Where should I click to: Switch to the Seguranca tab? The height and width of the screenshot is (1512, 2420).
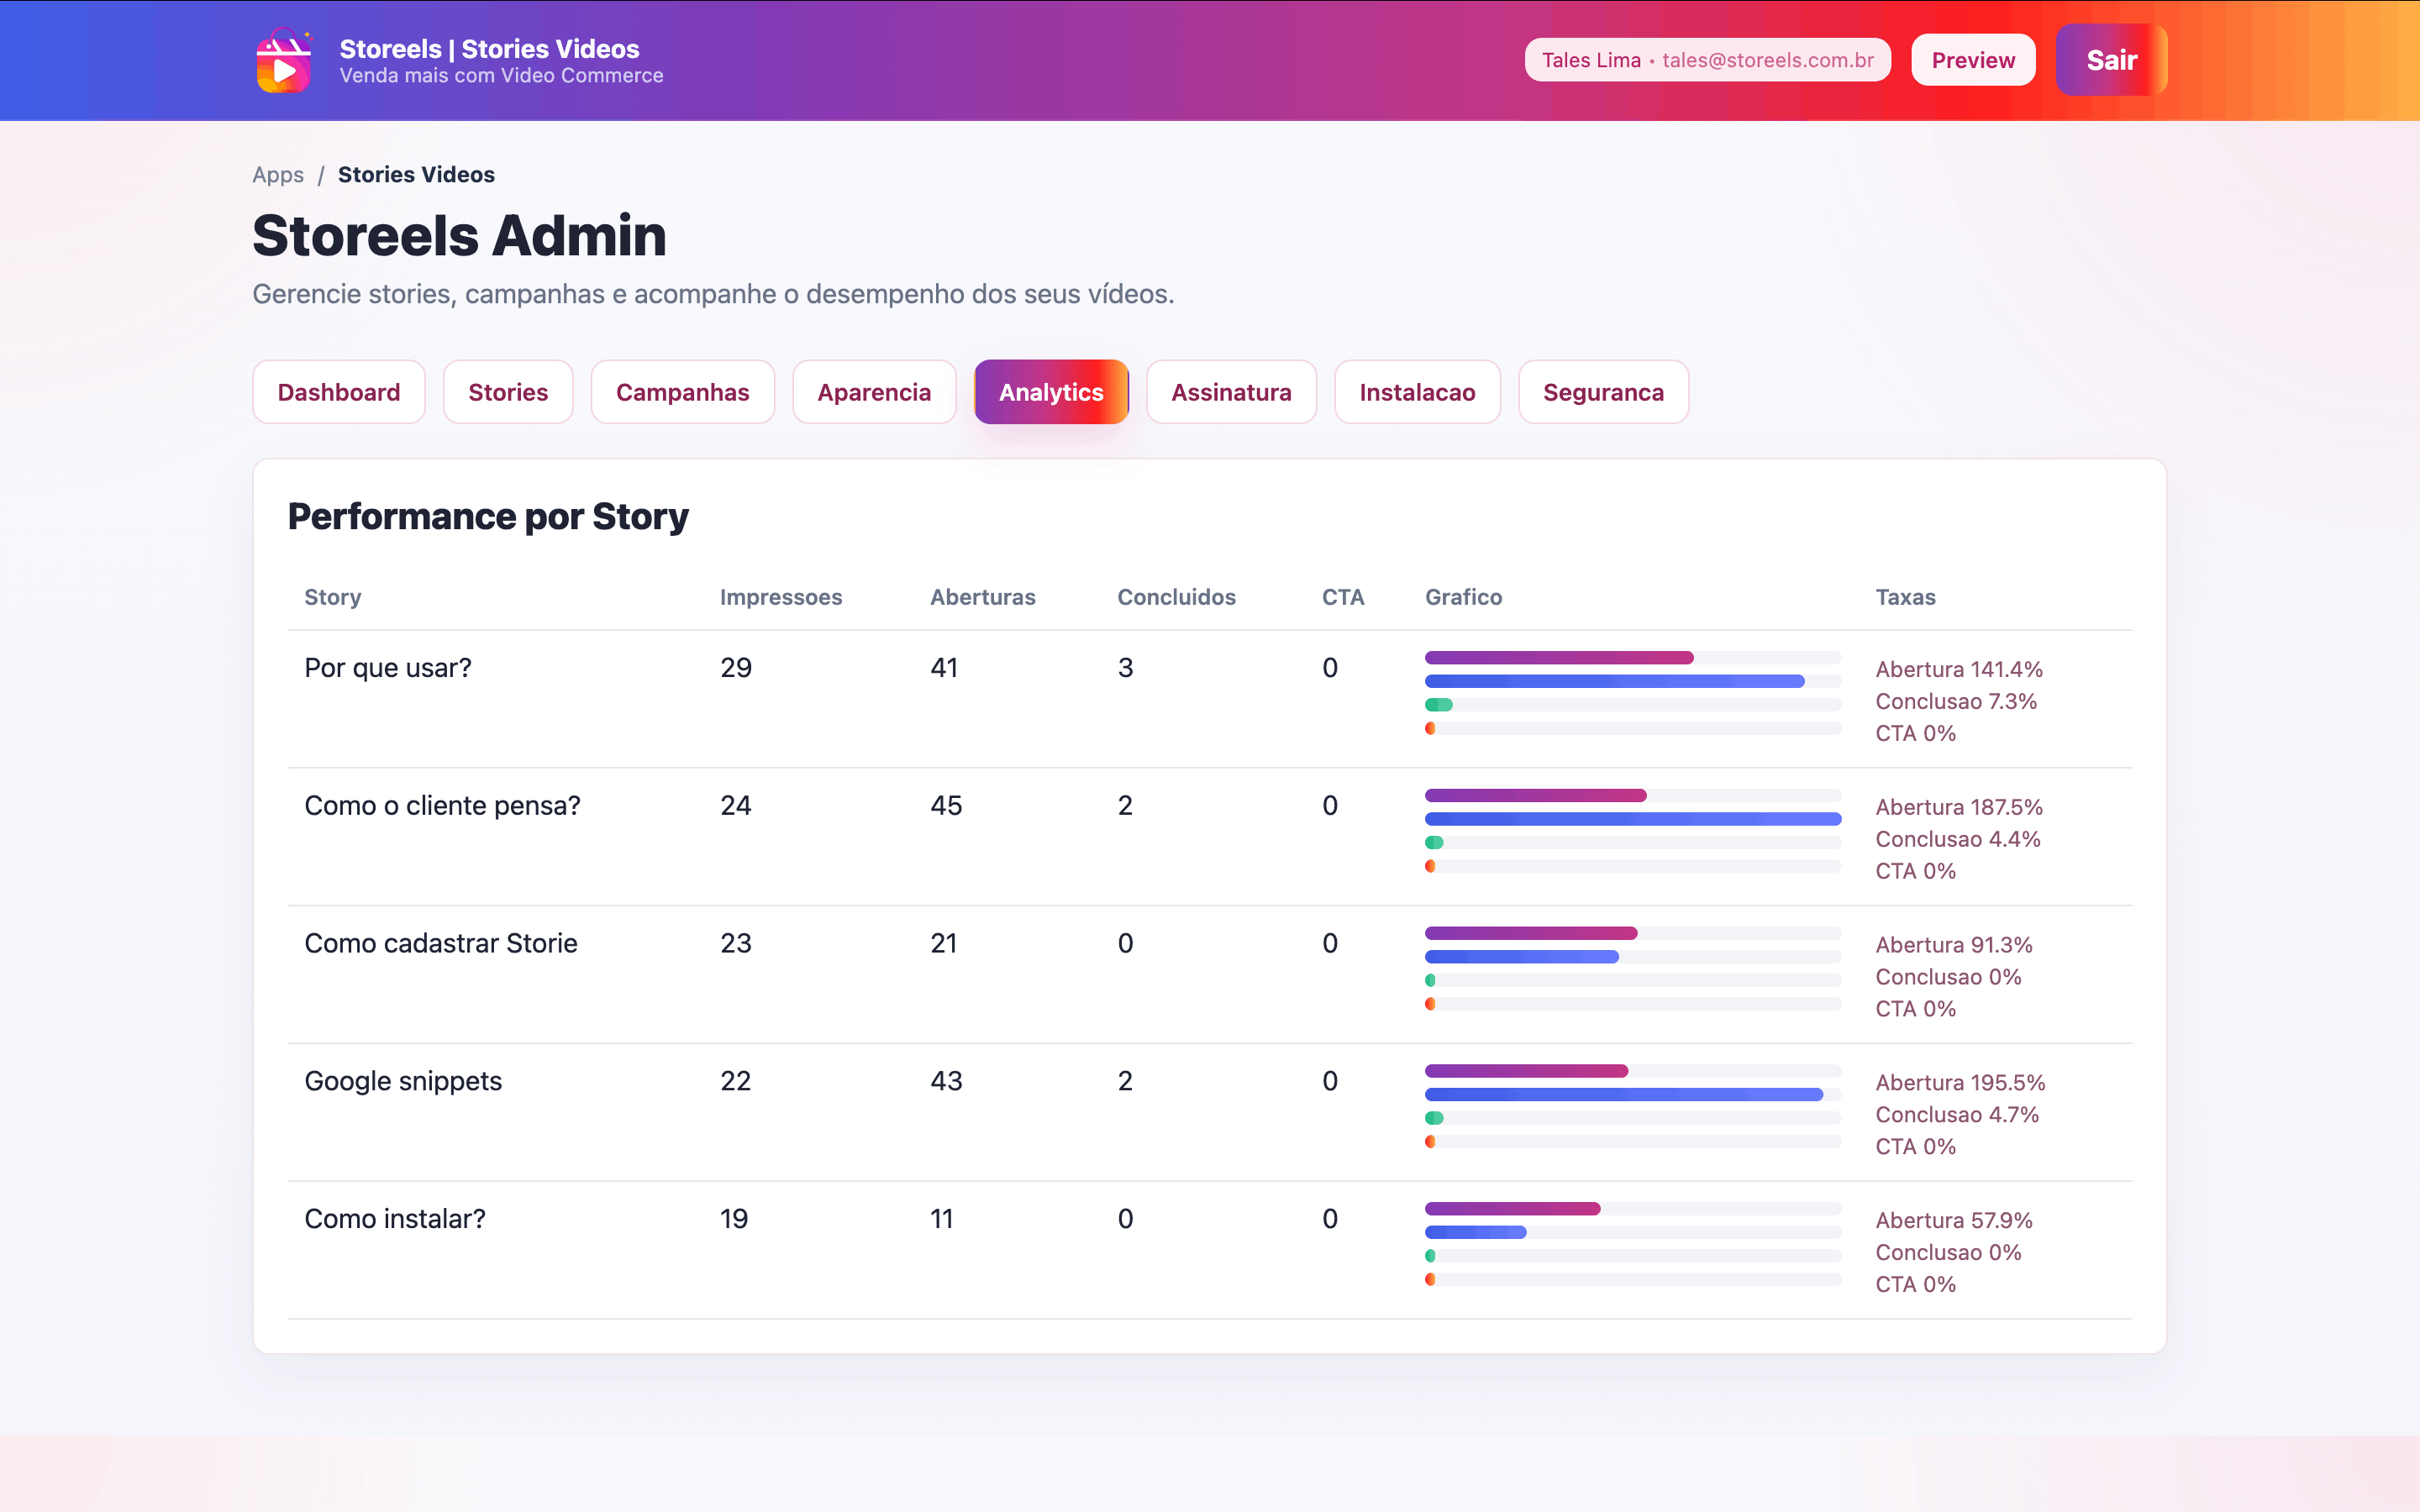click(x=1602, y=392)
